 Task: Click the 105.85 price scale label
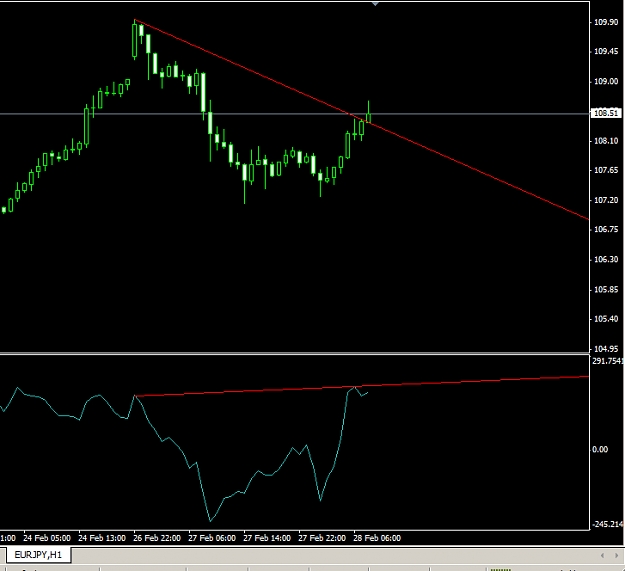(606, 290)
